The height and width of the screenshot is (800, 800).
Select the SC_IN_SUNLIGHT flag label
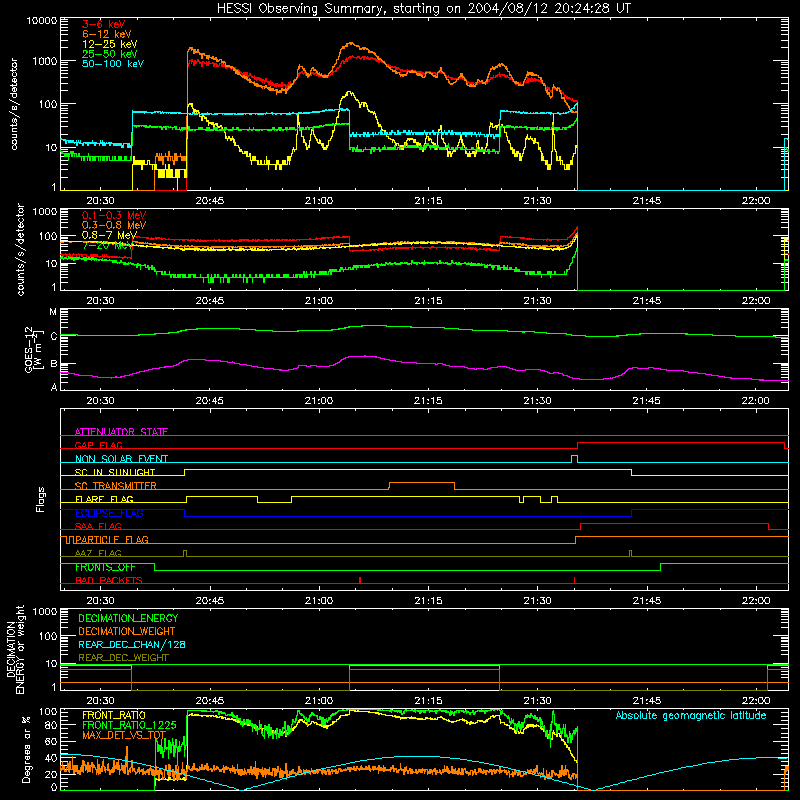115,472
